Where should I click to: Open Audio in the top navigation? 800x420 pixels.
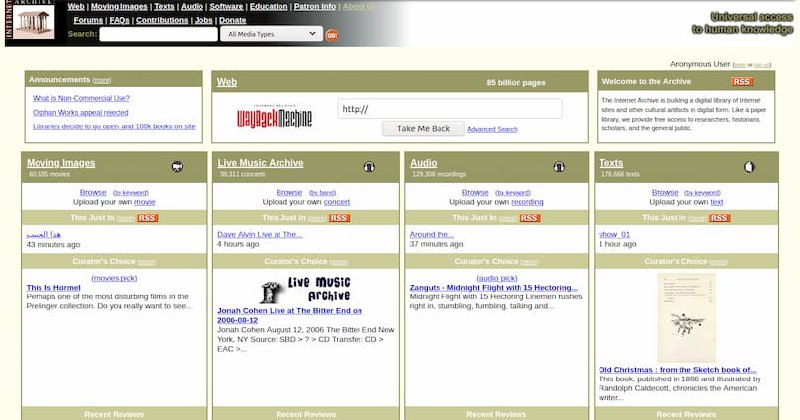(x=192, y=7)
